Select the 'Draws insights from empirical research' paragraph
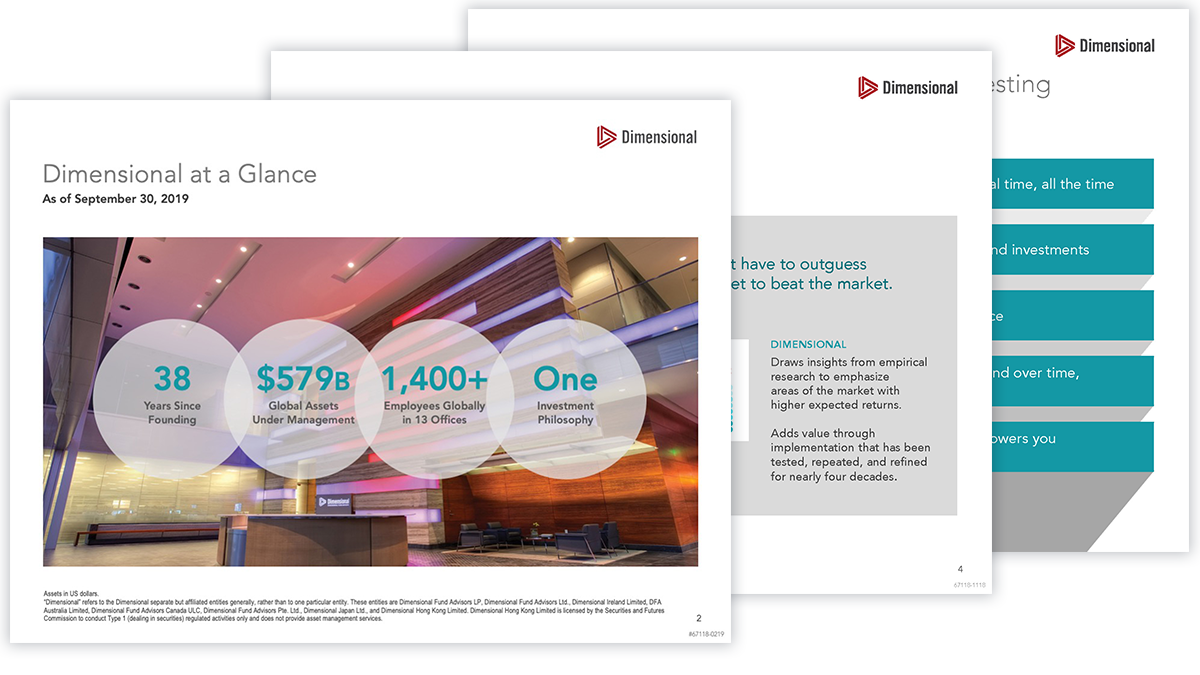The width and height of the screenshot is (1200, 675). [850, 383]
